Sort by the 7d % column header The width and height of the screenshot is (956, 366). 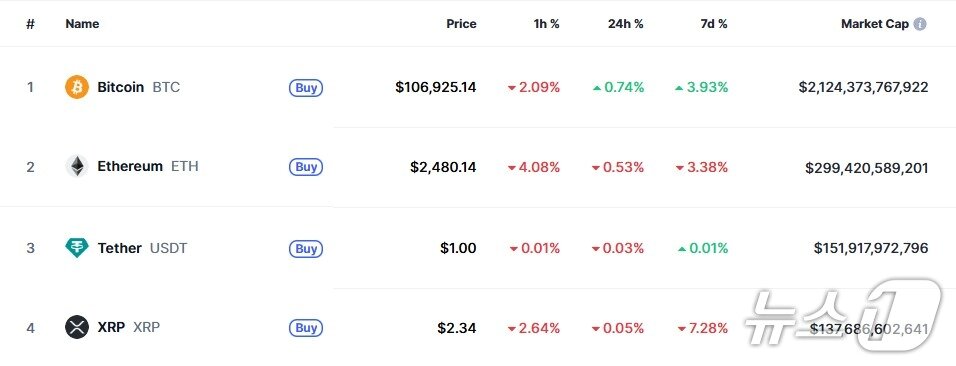[x=714, y=24]
